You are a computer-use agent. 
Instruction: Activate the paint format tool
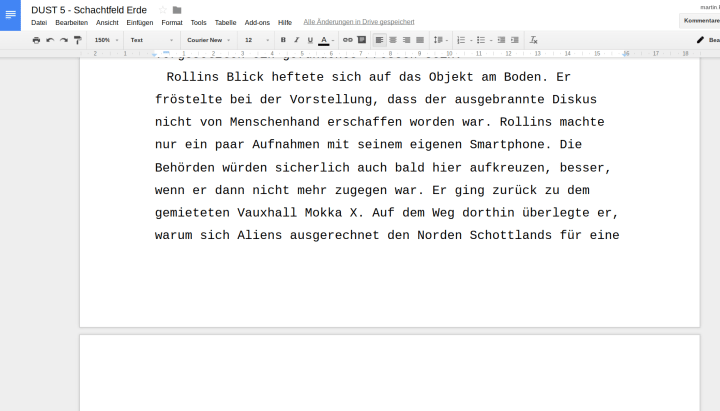tap(78, 40)
